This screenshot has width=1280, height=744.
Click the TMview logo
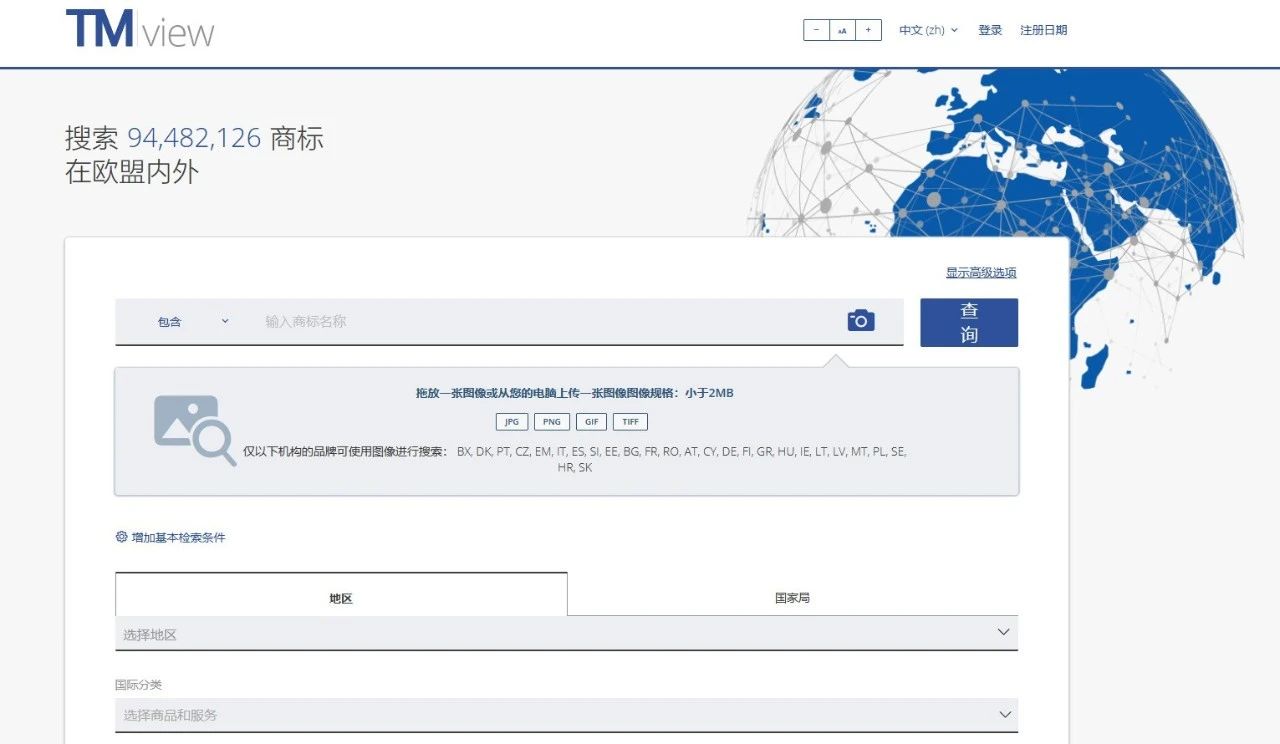[140, 30]
